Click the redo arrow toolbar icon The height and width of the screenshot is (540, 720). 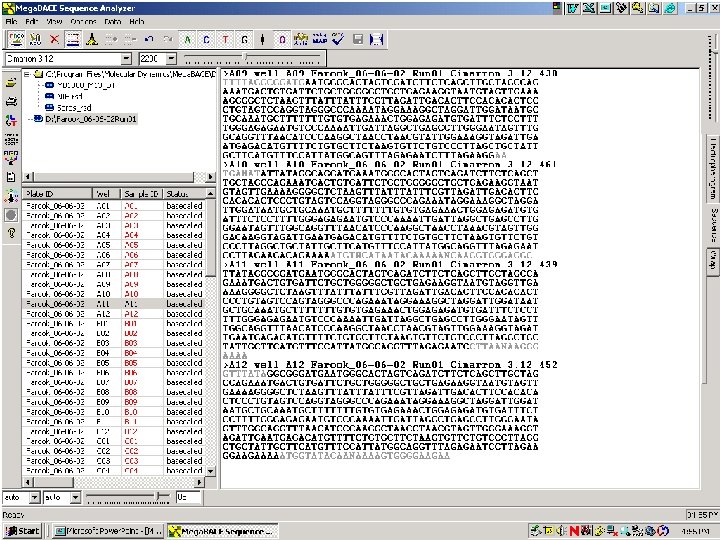(x=168, y=39)
